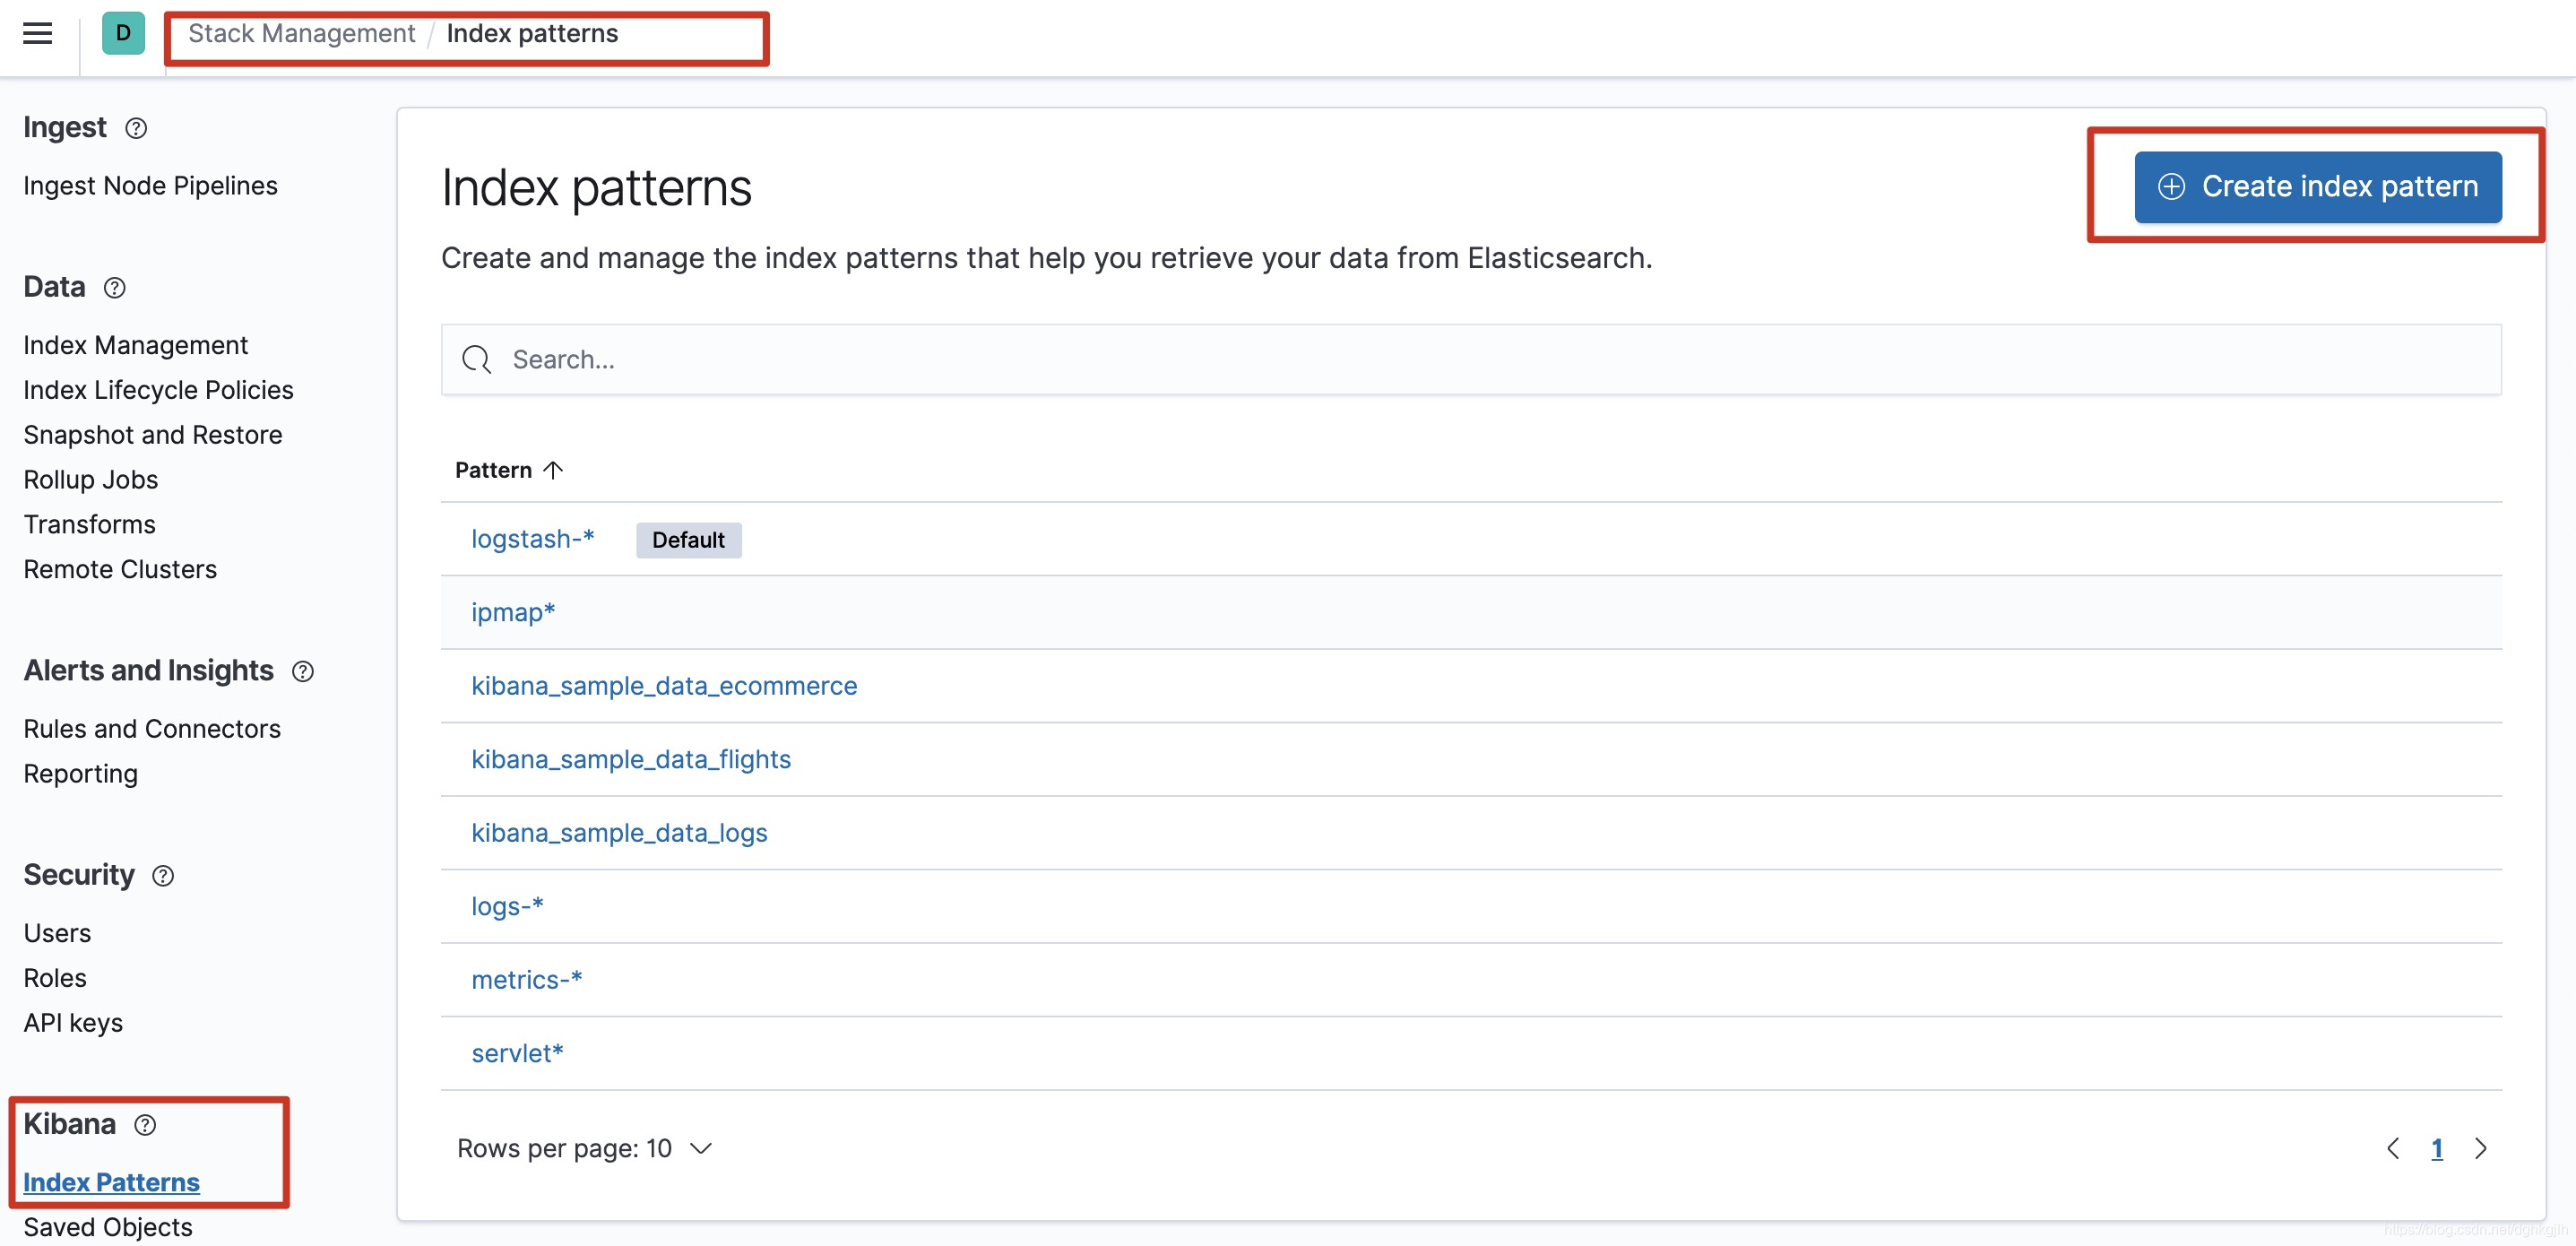Open Rules and Connectors
The height and width of the screenshot is (1246, 2576).
pyautogui.click(x=152, y=729)
